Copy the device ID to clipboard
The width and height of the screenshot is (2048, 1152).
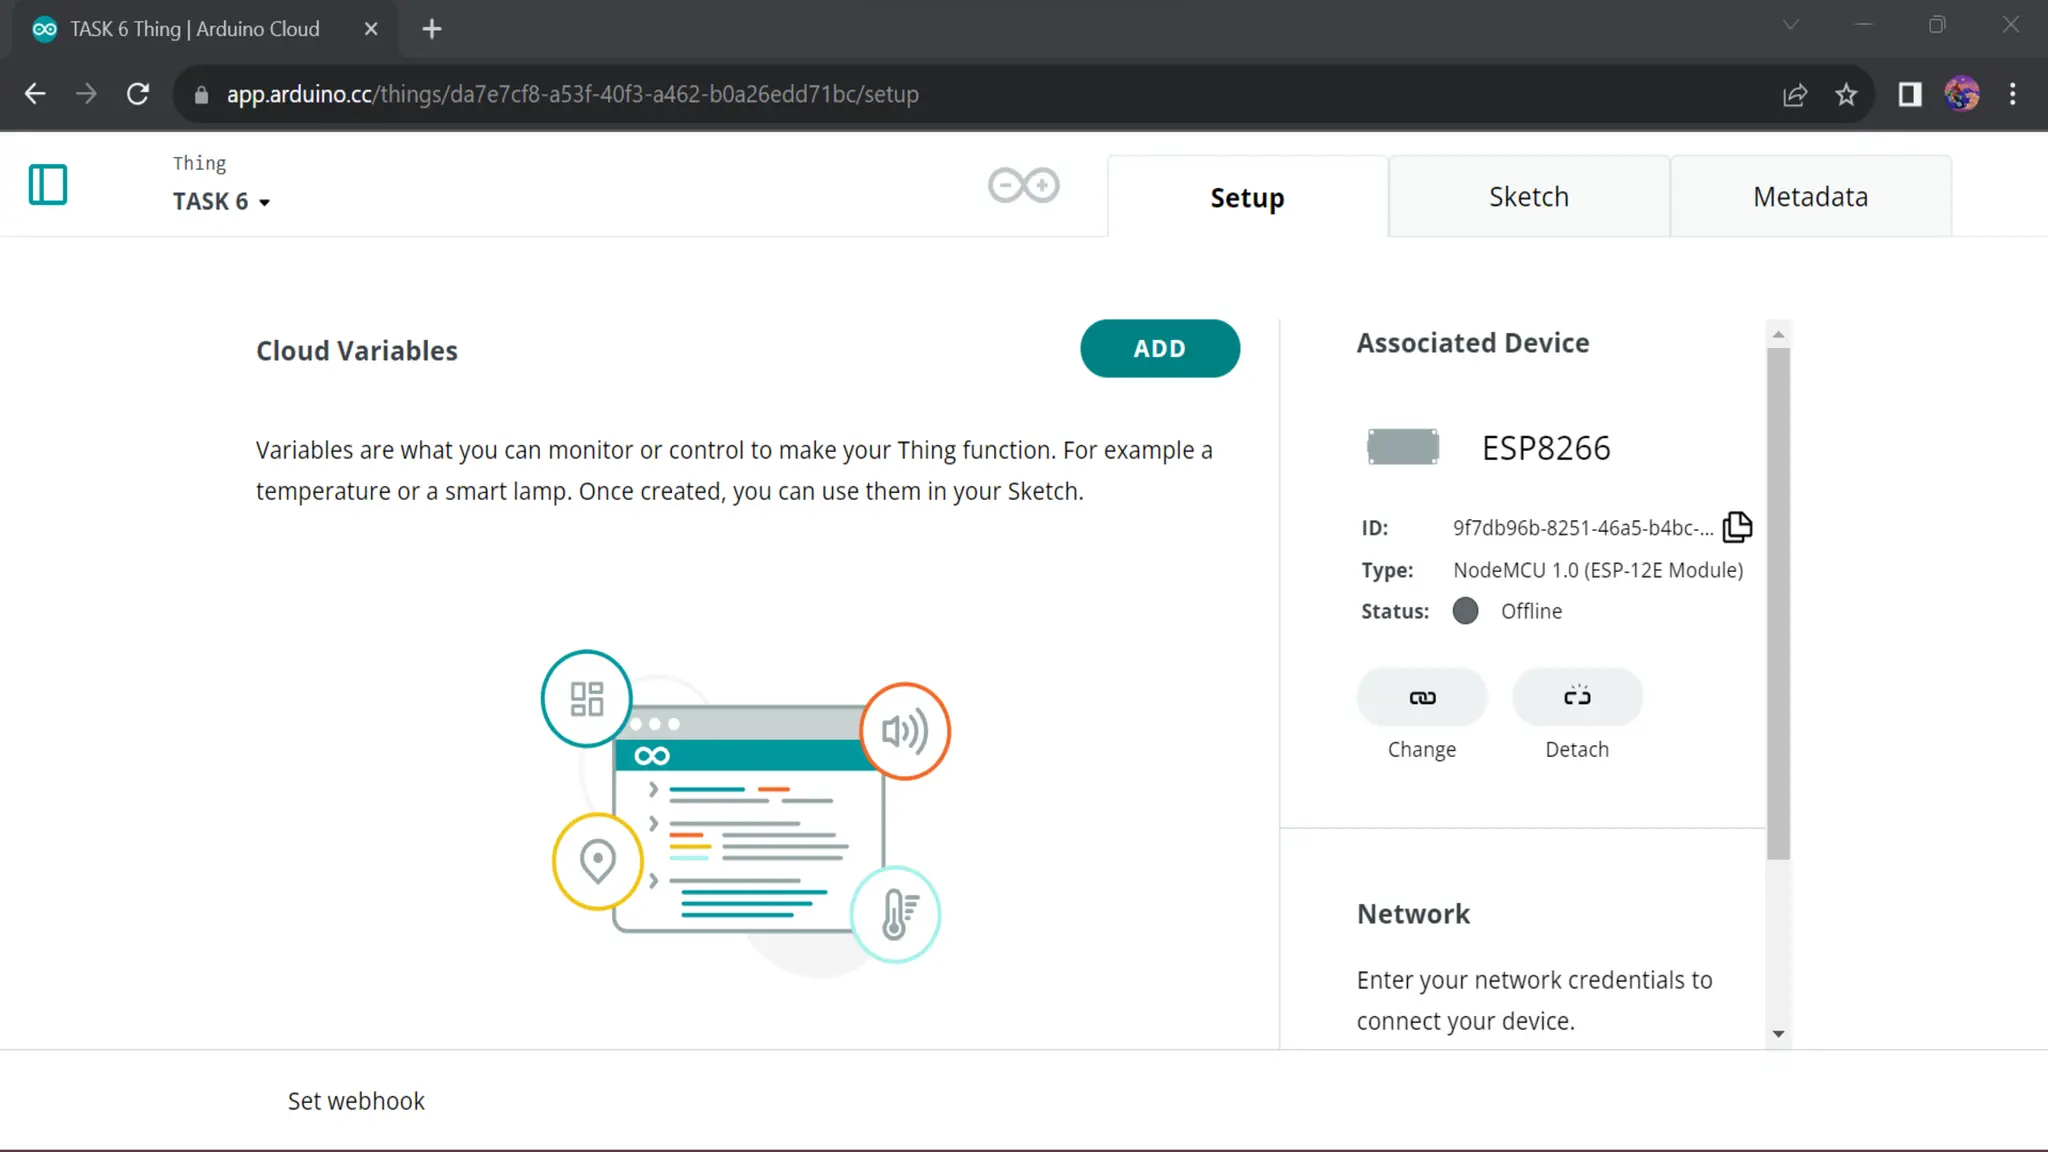1737,527
